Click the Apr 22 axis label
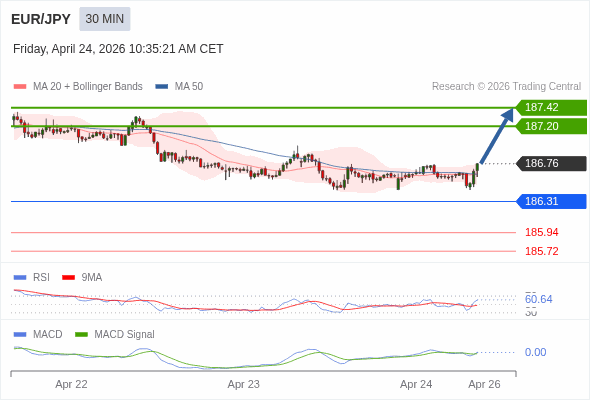The width and height of the screenshot is (590, 400). 71,384
